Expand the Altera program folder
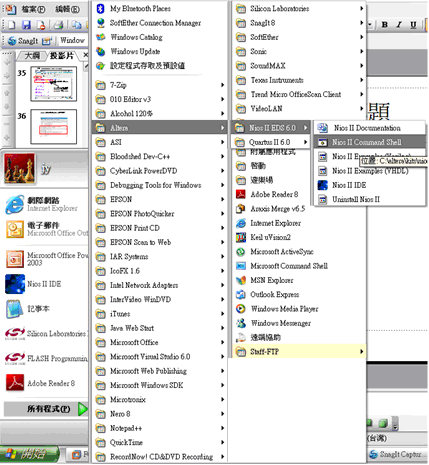Viewport: 429px width, 465px height. (160, 128)
